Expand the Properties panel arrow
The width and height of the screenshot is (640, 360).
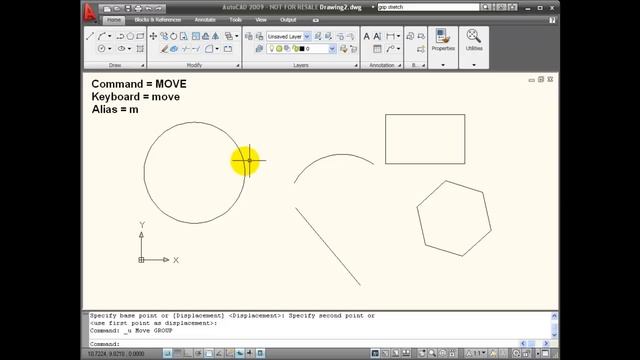point(443,65)
